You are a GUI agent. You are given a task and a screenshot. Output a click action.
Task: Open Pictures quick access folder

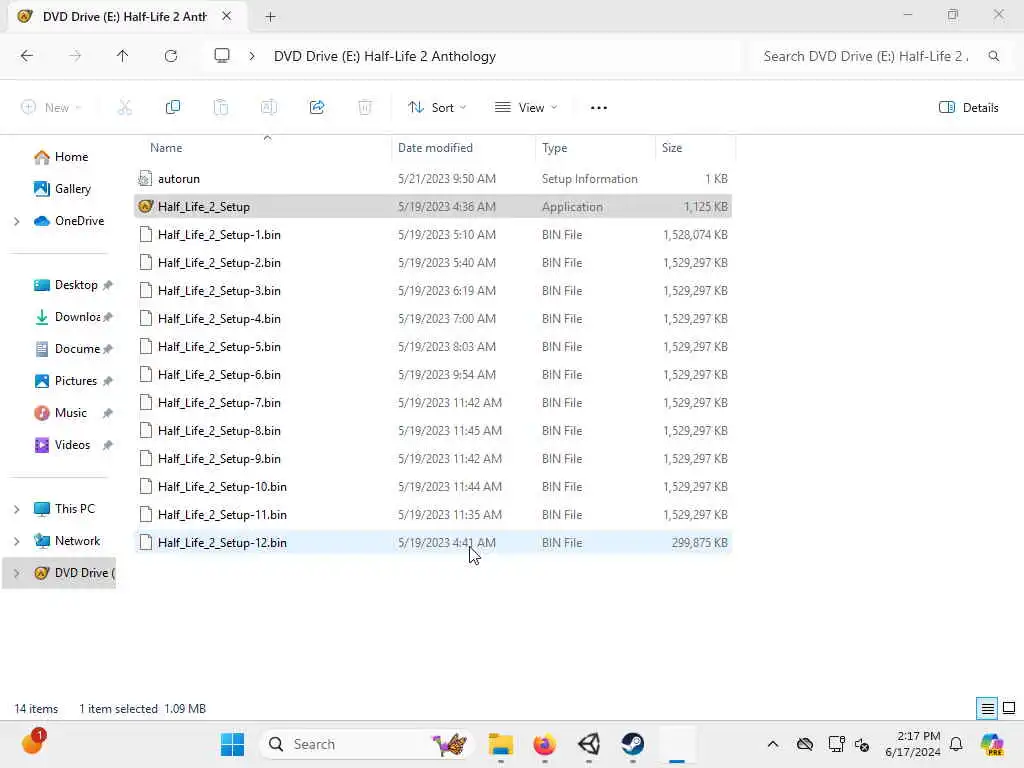pyautogui.click(x=65, y=381)
